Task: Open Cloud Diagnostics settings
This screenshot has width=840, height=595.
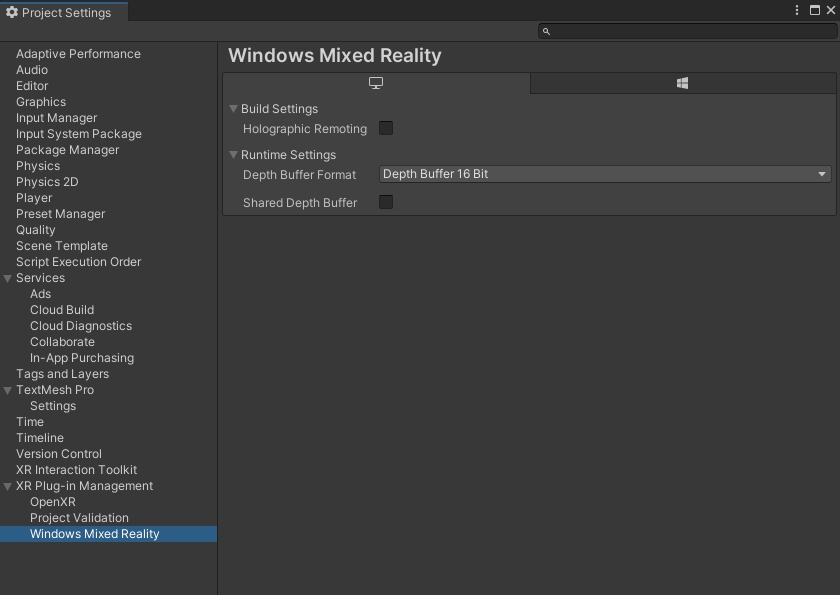Action: 81,326
